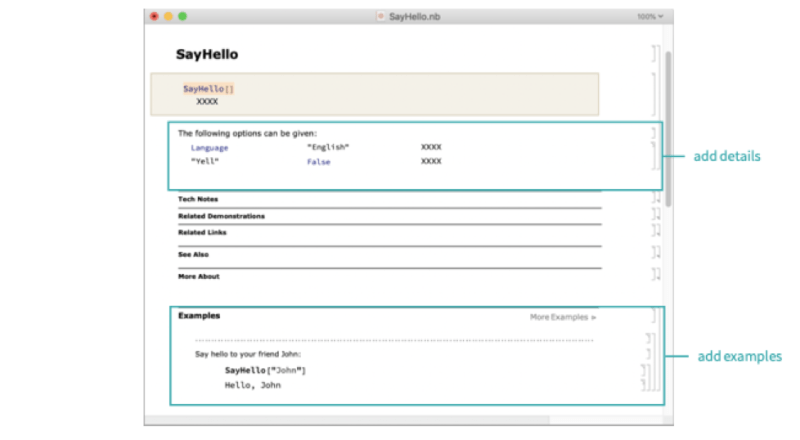Click the SayHello title heading
Screen dimensions: 800x440
click(x=207, y=54)
